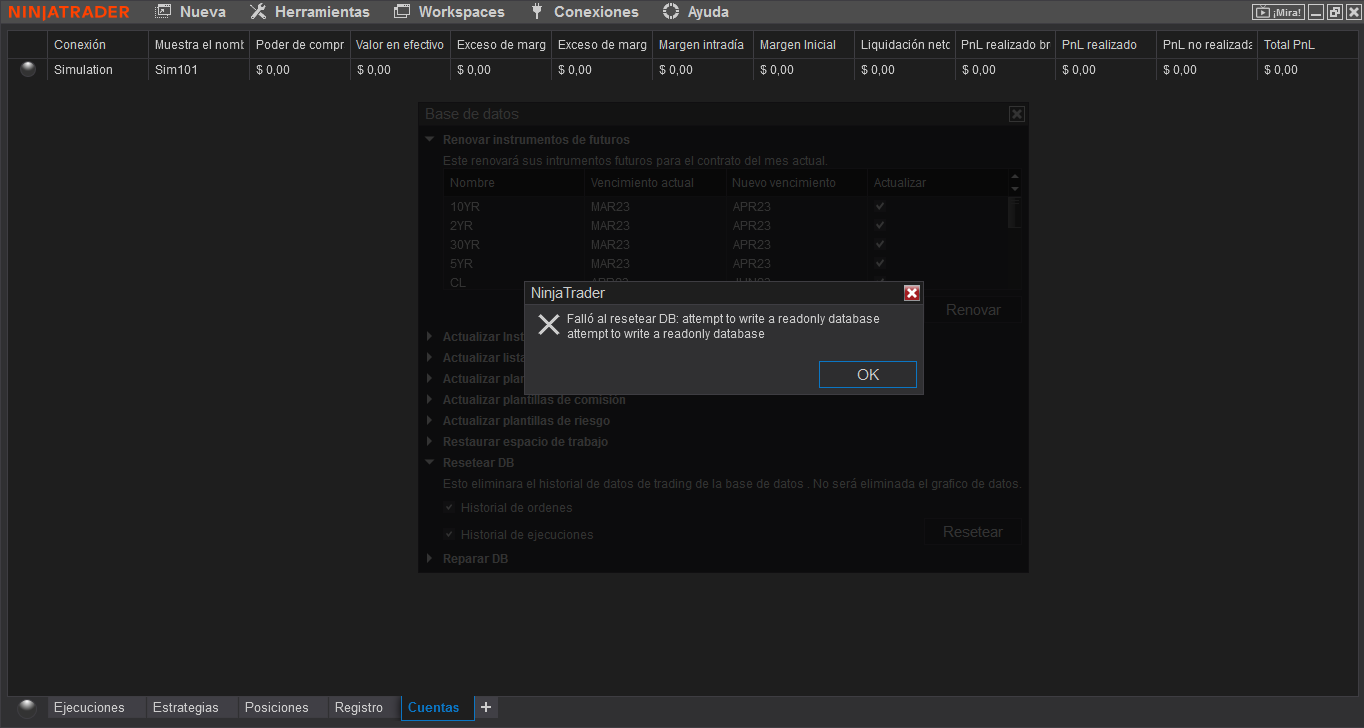Expand Actualizar plantillas de riesgo
Viewport: 1364px width, 728px height.
[x=430, y=420]
